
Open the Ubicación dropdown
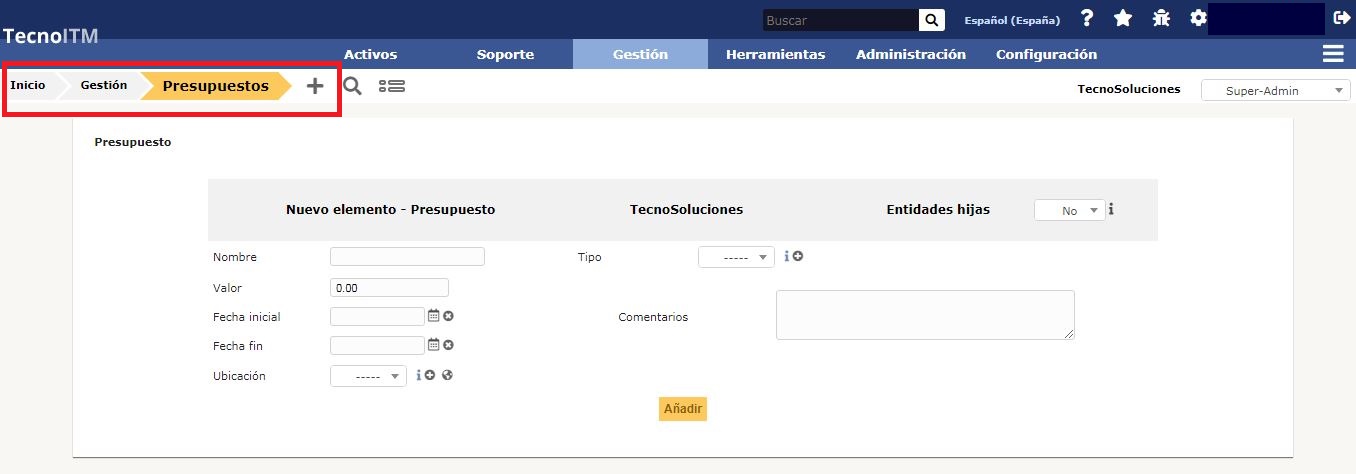tap(368, 377)
